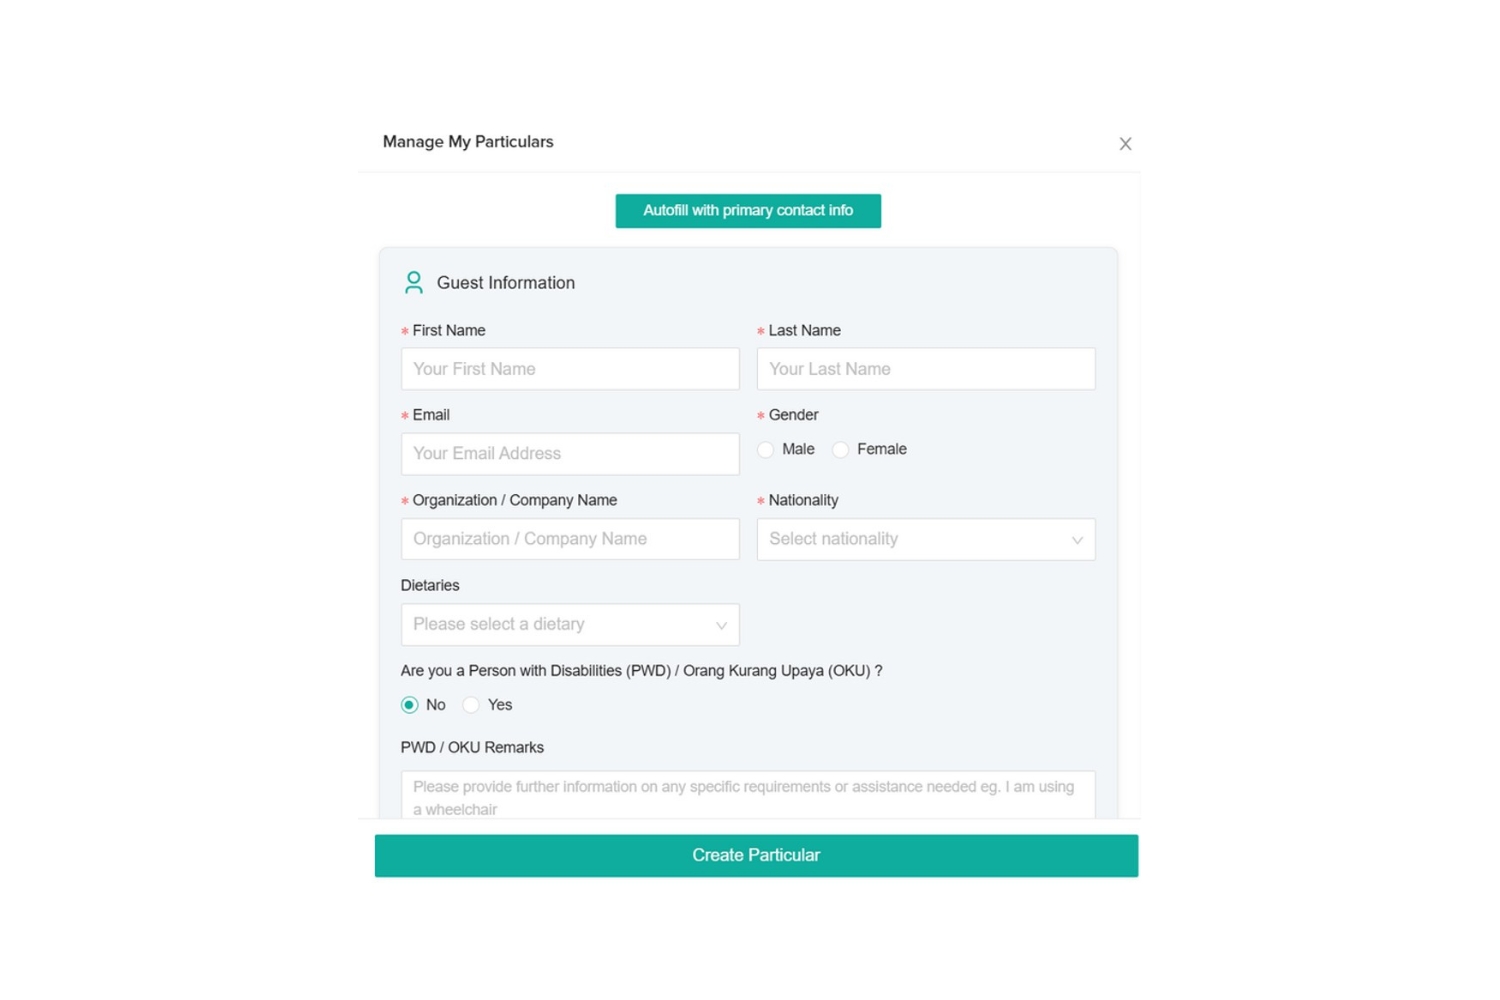Click the Manage My Particulars title
Screen dimensions: 1500x1000
point(468,142)
